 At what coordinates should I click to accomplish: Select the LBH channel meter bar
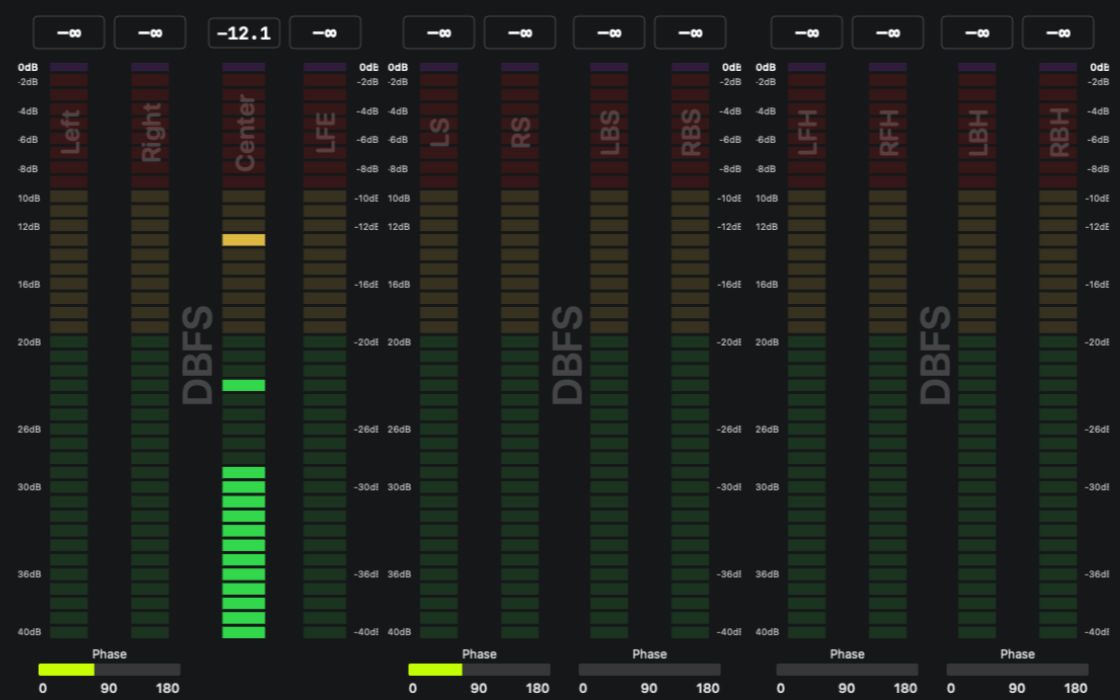977,350
